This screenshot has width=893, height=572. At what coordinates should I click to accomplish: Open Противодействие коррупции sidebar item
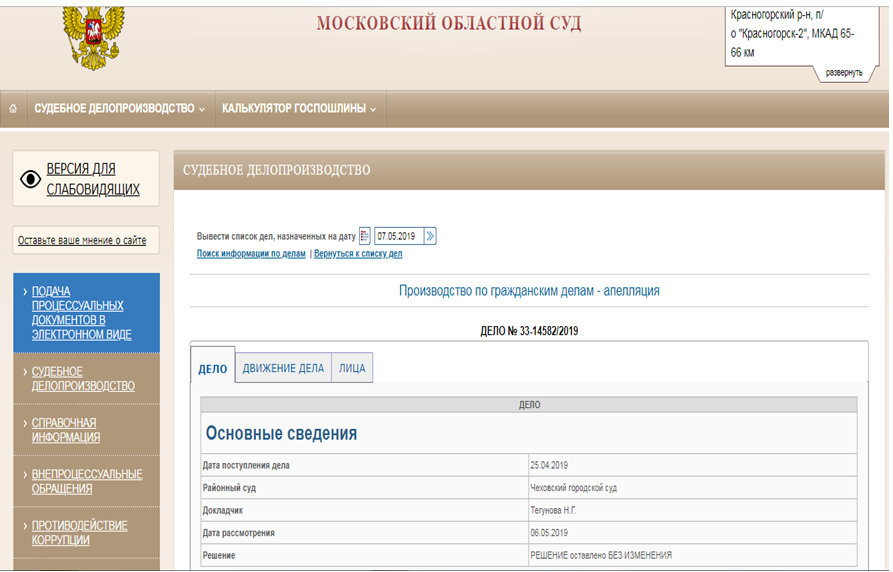[80, 532]
